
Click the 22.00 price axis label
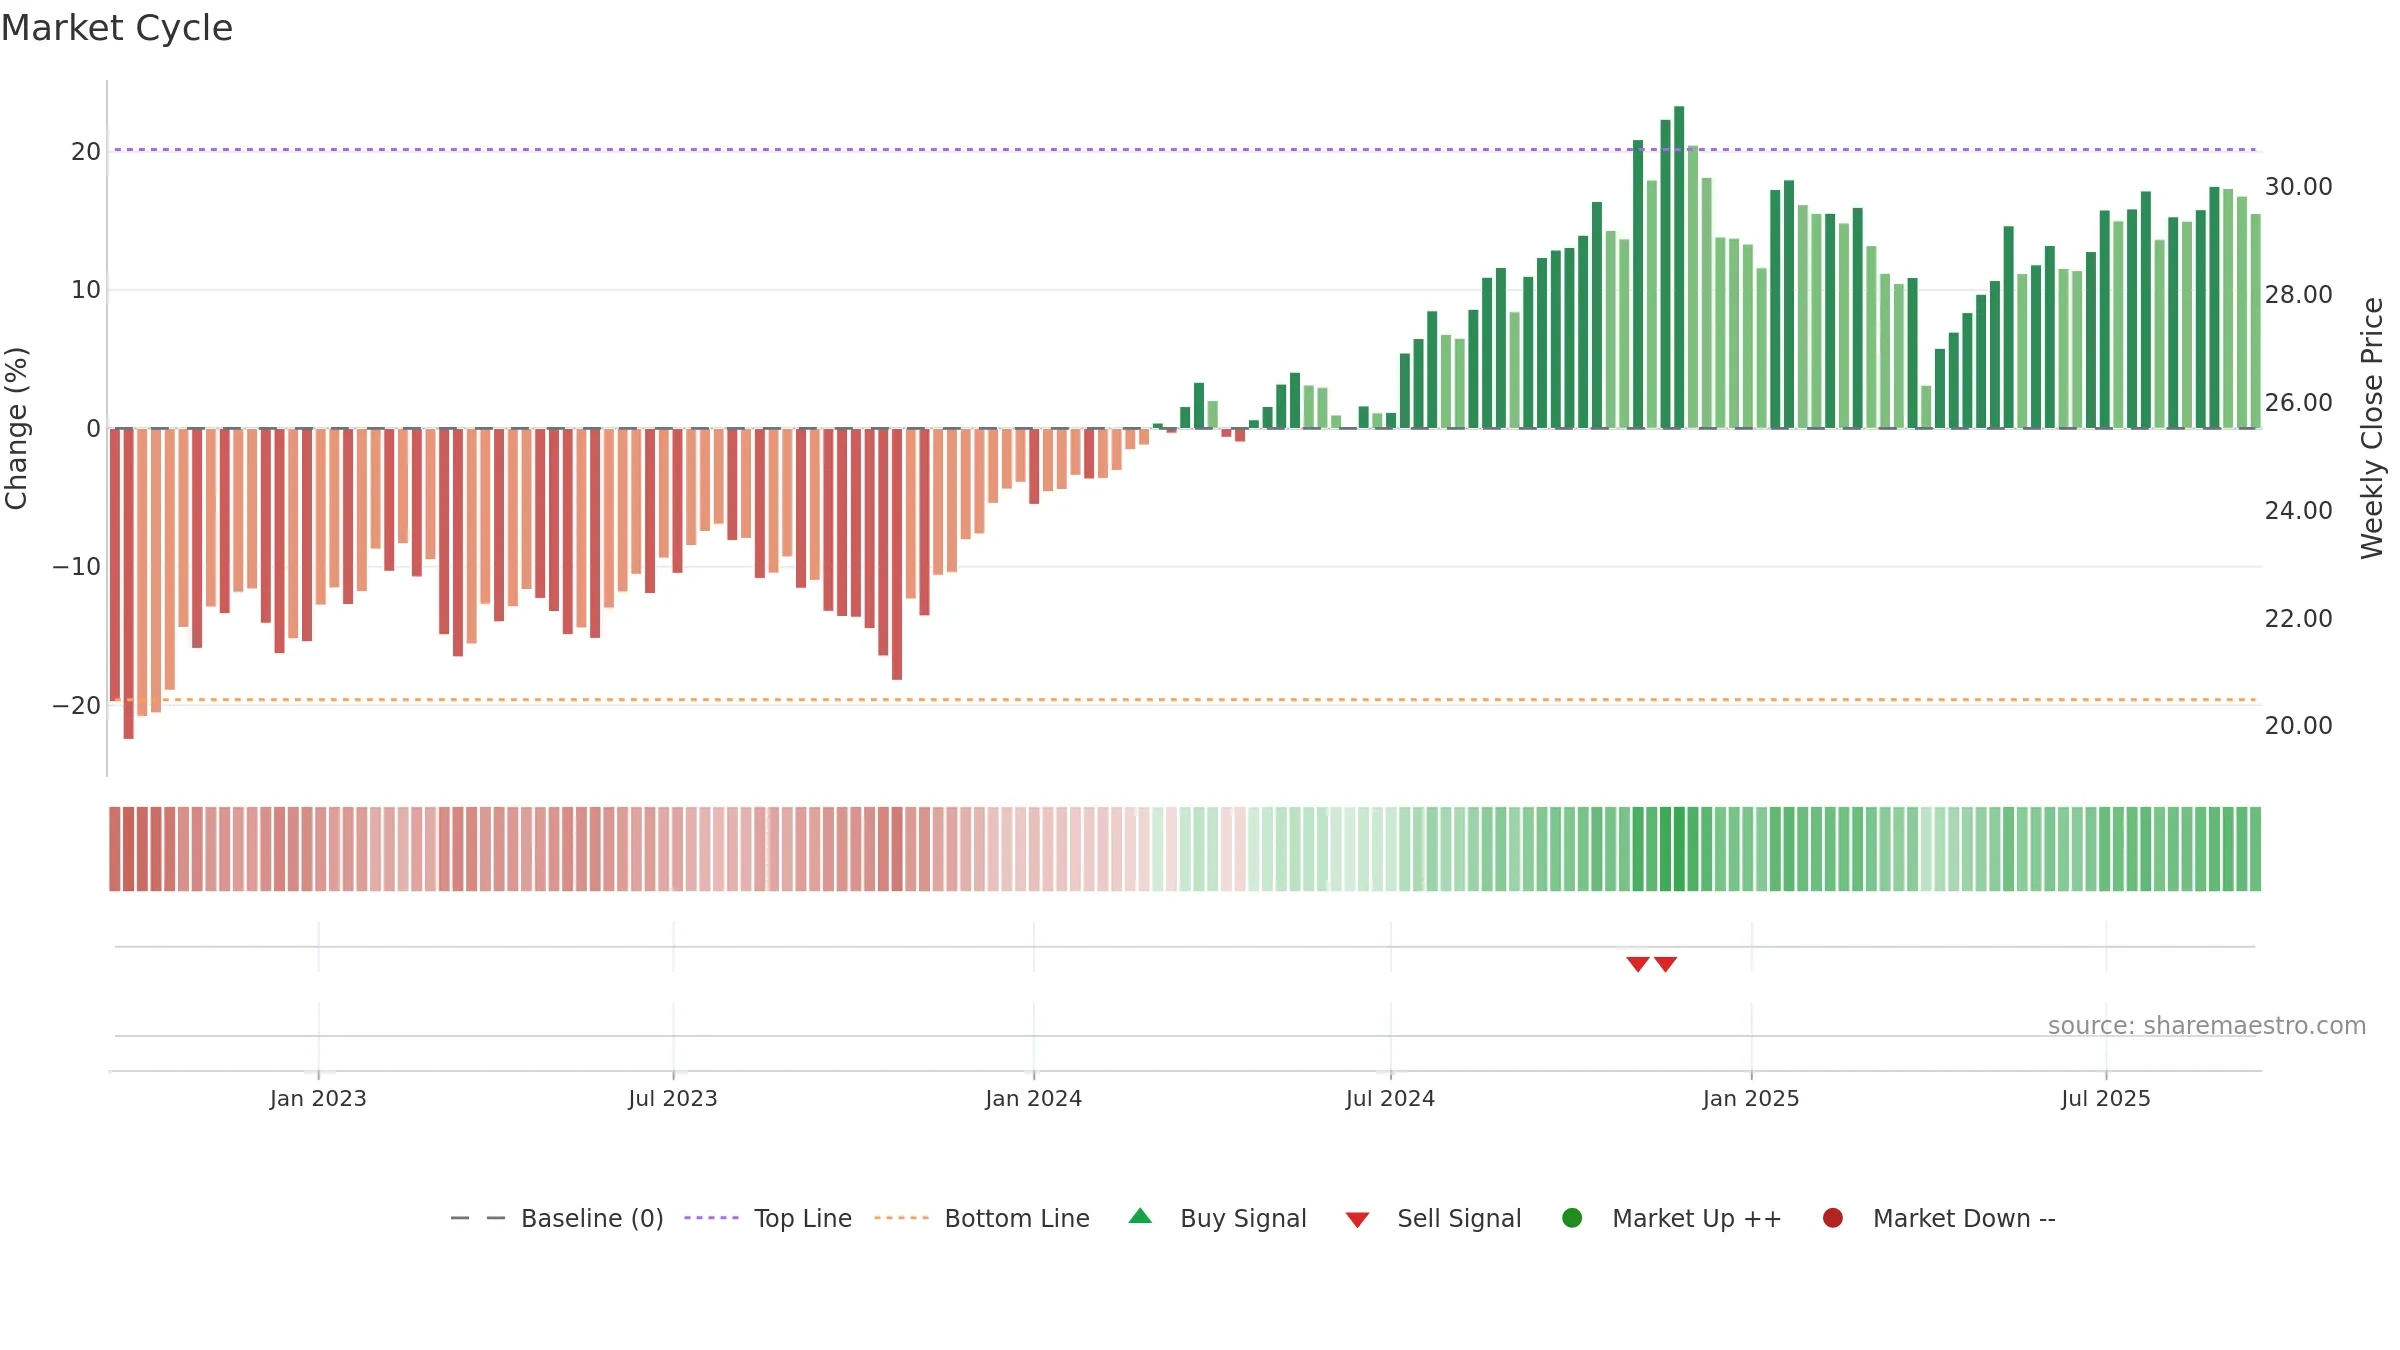point(2298,619)
